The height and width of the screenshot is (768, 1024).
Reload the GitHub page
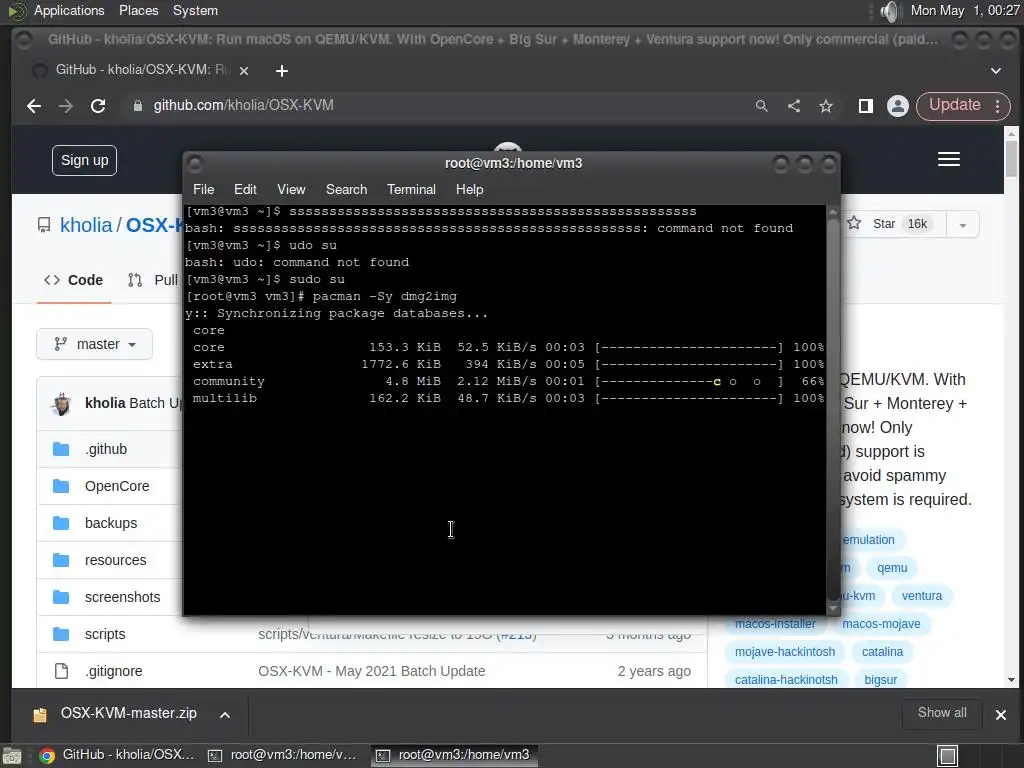[98, 106]
